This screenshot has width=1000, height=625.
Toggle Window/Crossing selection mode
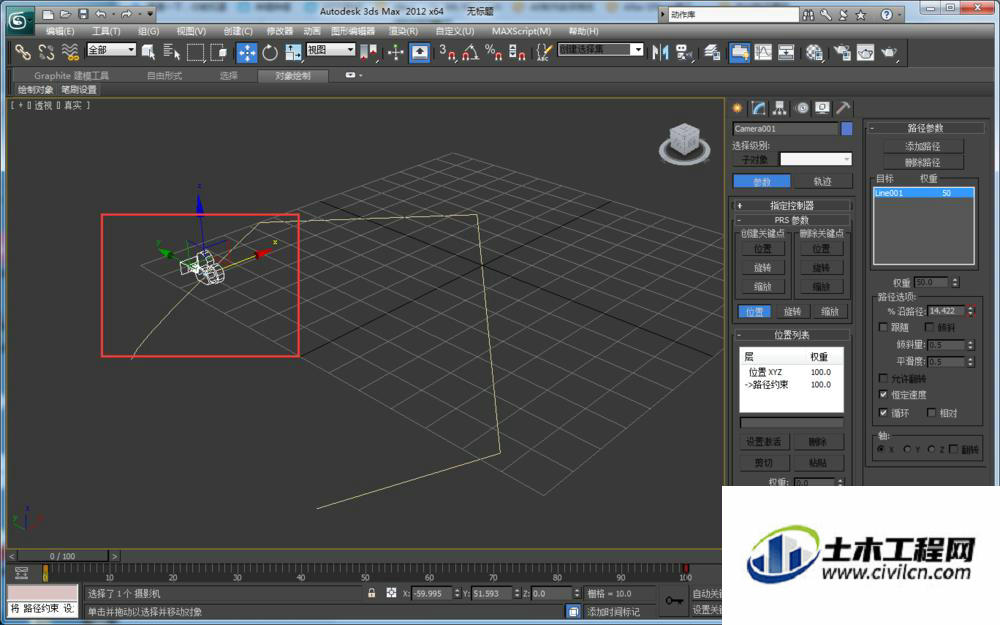tap(219, 52)
